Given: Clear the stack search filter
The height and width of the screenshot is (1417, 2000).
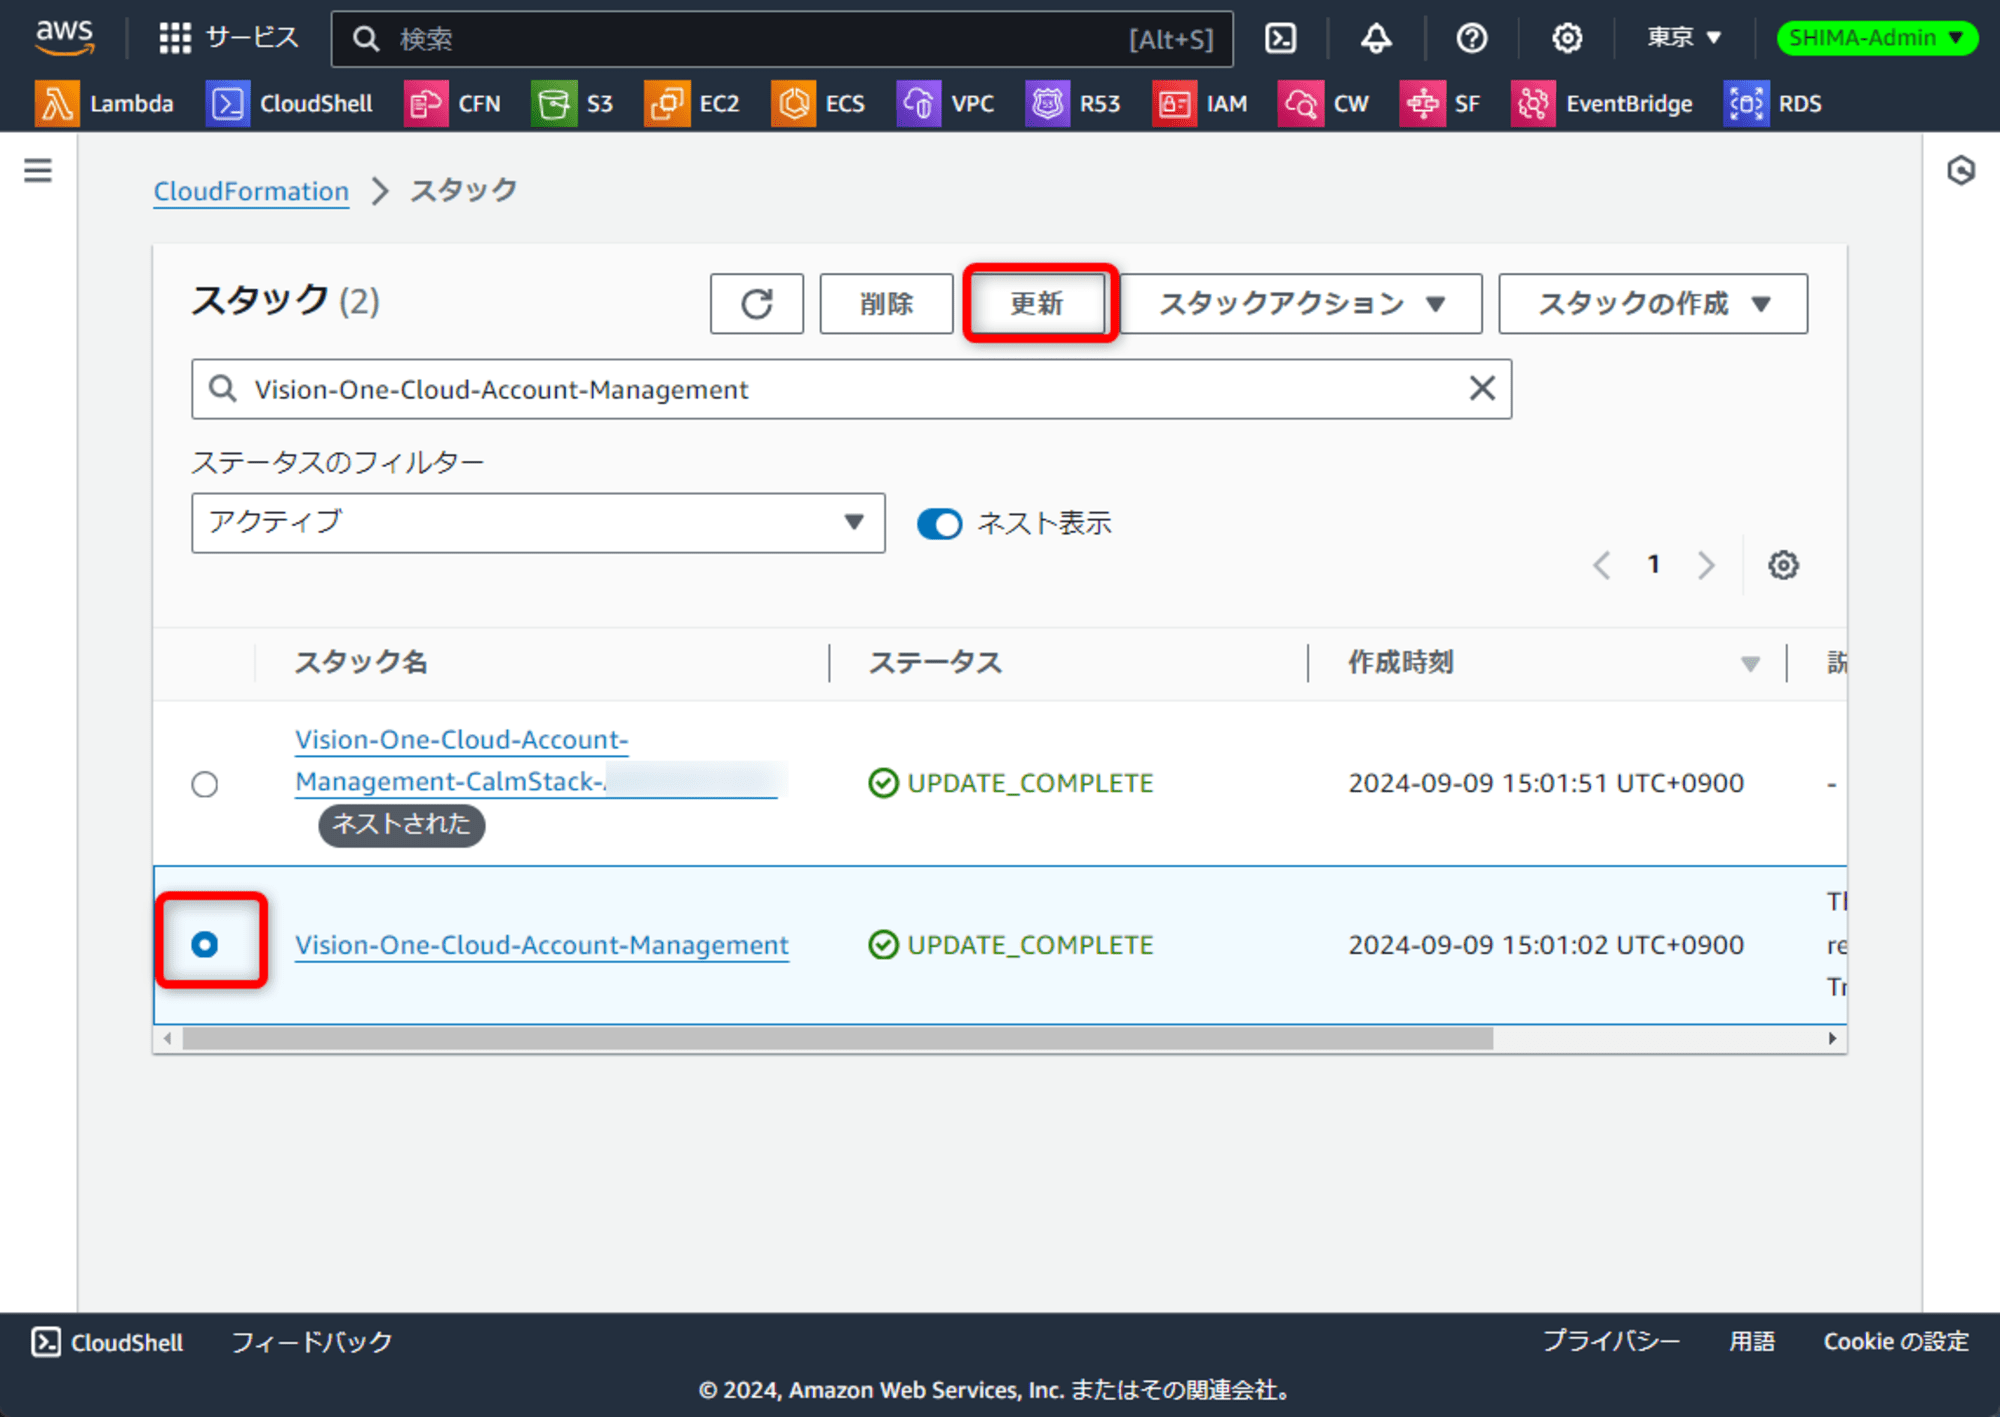Looking at the screenshot, I should point(1482,388).
